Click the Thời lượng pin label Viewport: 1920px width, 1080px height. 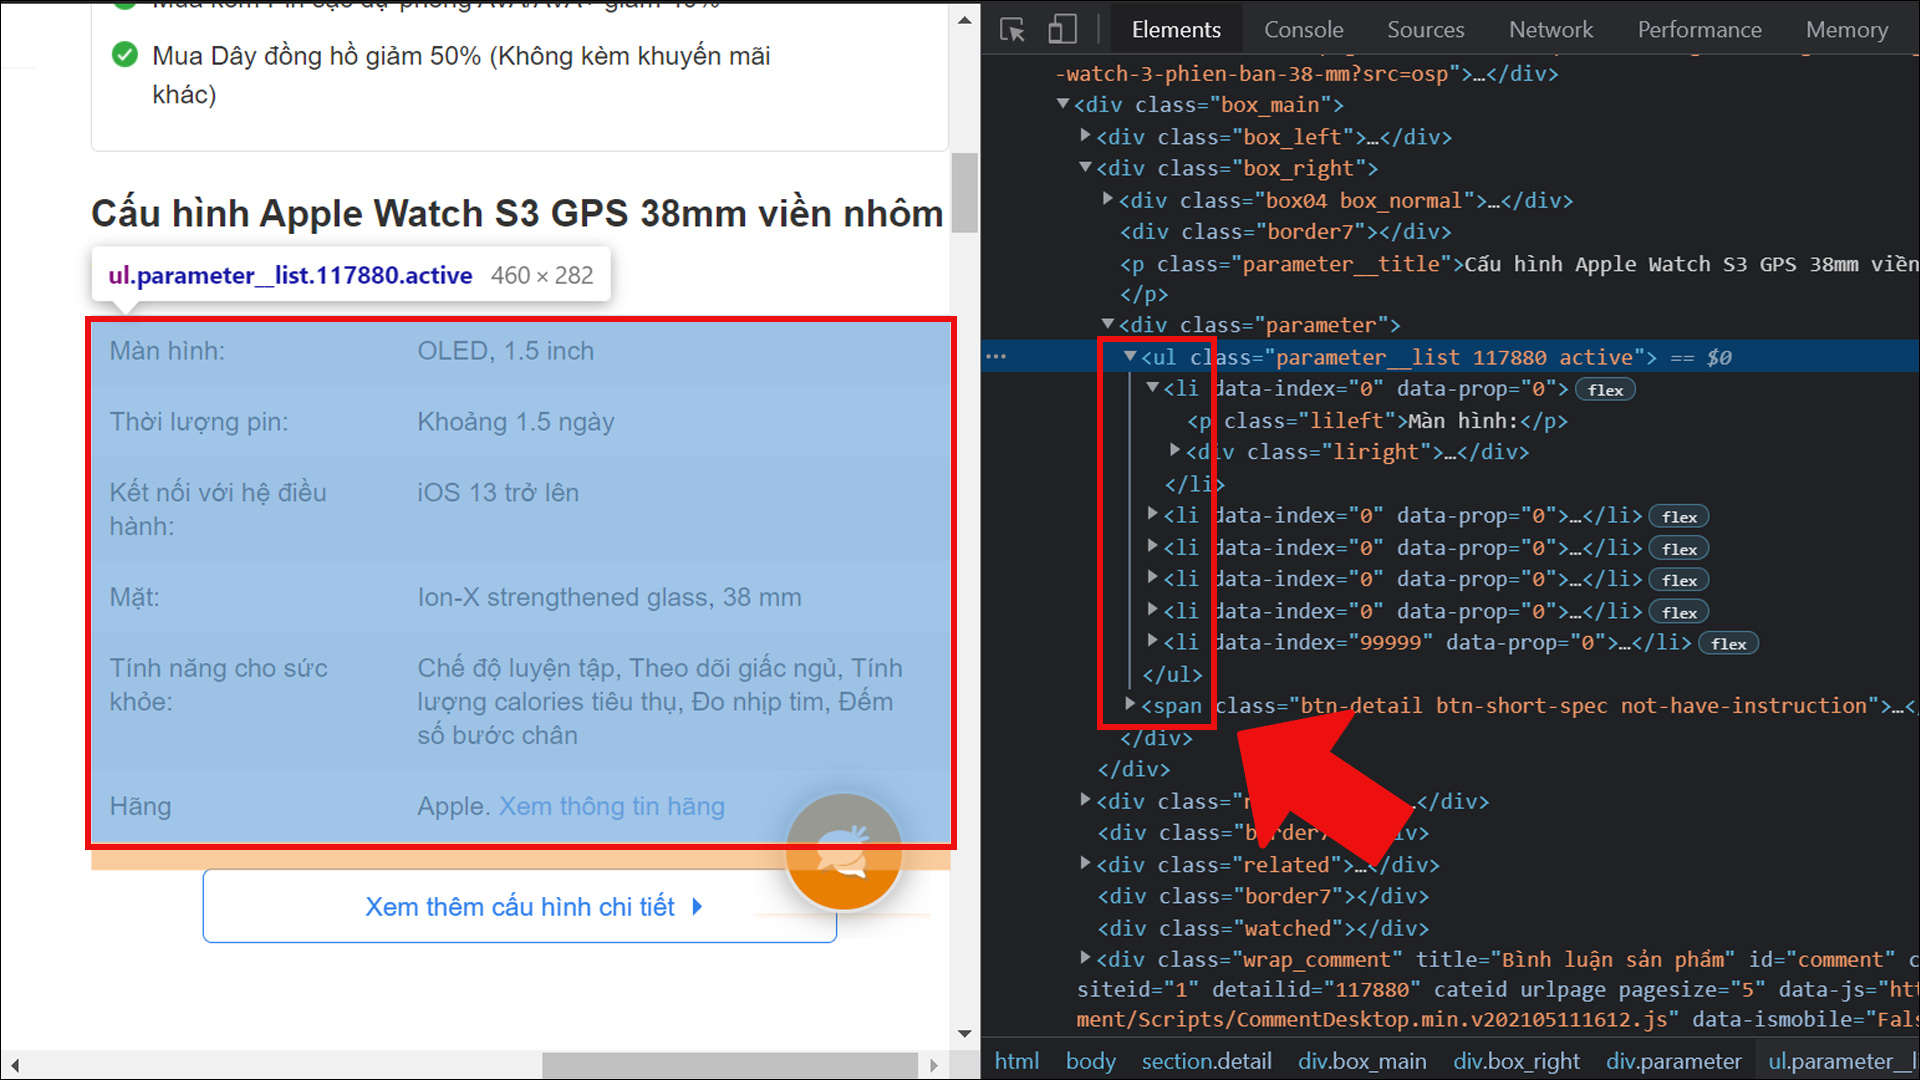click(x=199, y=422)
